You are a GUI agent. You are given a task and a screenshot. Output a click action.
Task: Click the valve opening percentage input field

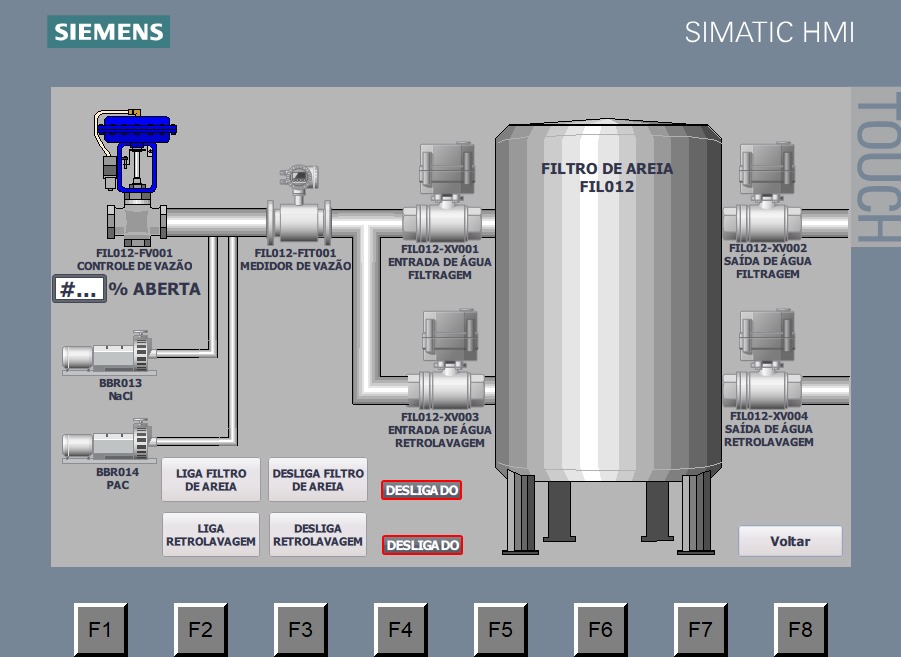pyautogui.click(x=78, y=289)
